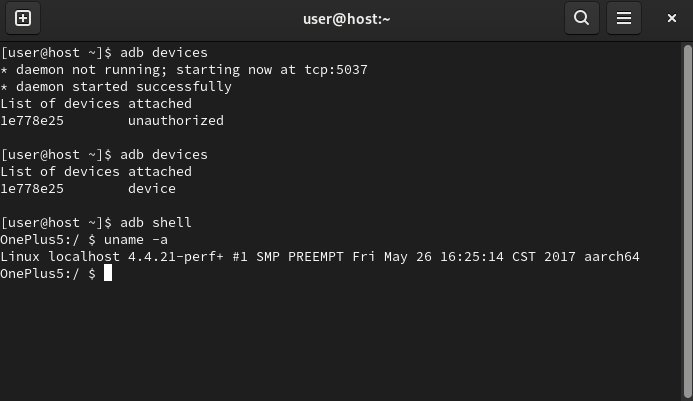
Task: Click the word 'unauthorized' in the output
Action: tap(176, 121)
